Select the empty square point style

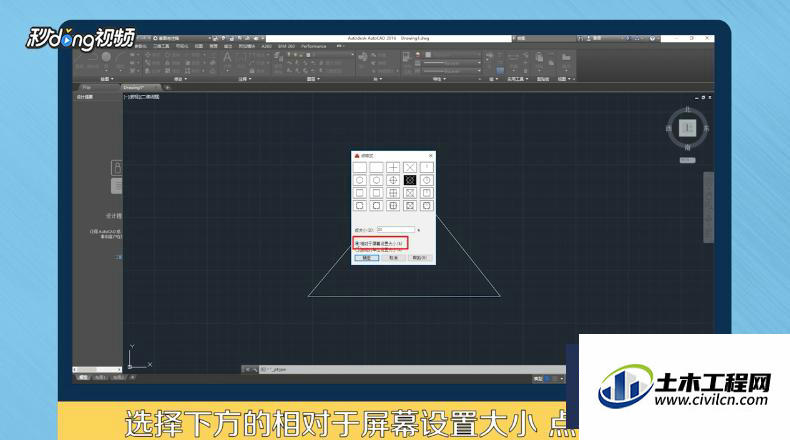[x=376, y=193]
